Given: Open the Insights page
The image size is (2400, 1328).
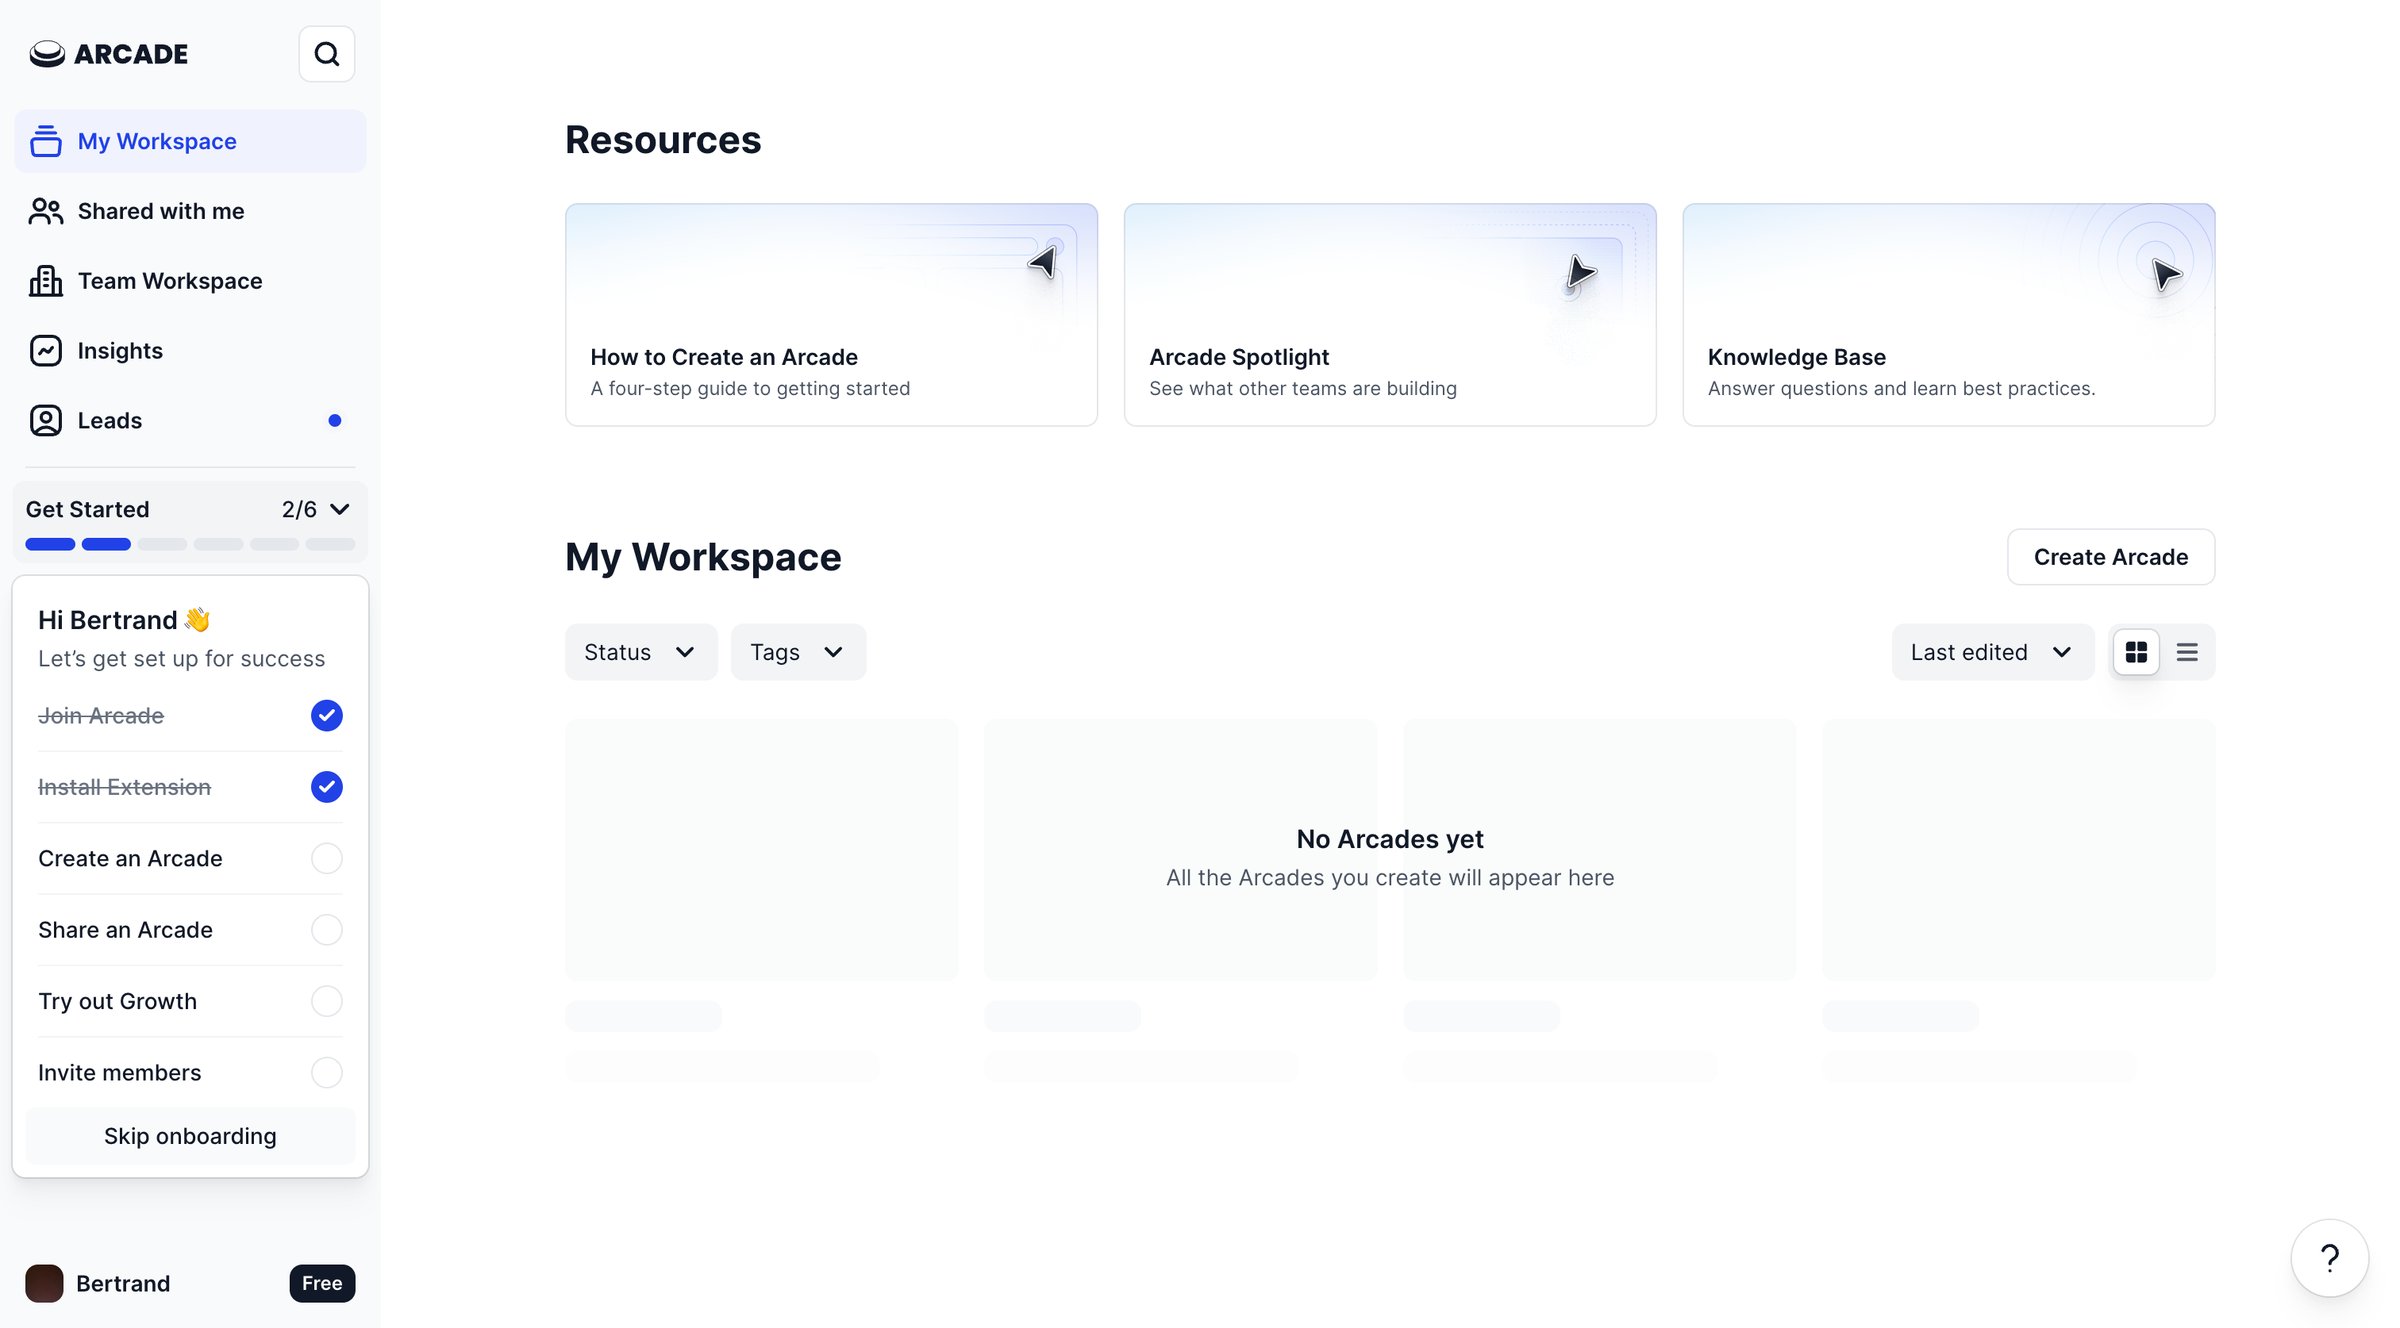Looking at the screenshot, I should 190,351.
